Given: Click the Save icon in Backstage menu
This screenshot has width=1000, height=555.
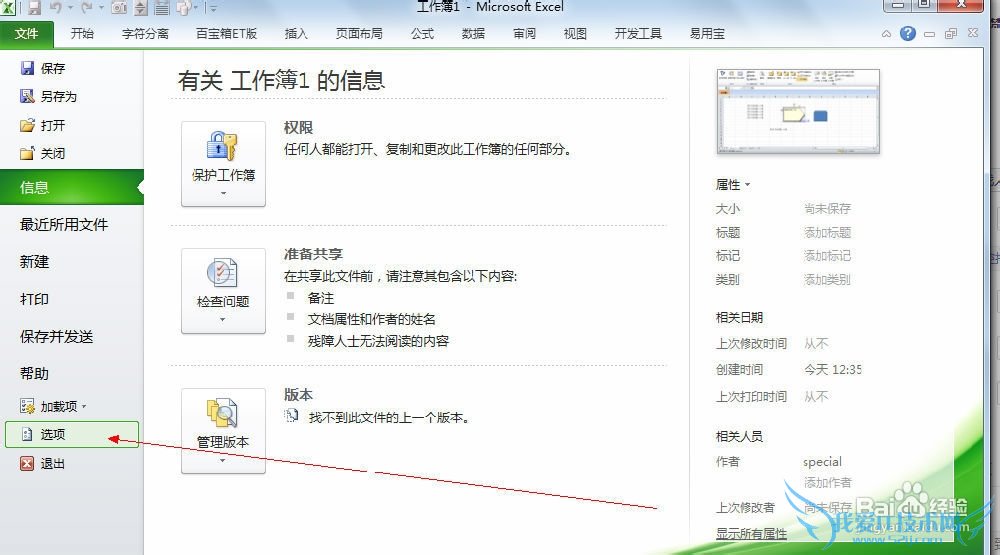Looking at the screenshot, I should point(27,68).
